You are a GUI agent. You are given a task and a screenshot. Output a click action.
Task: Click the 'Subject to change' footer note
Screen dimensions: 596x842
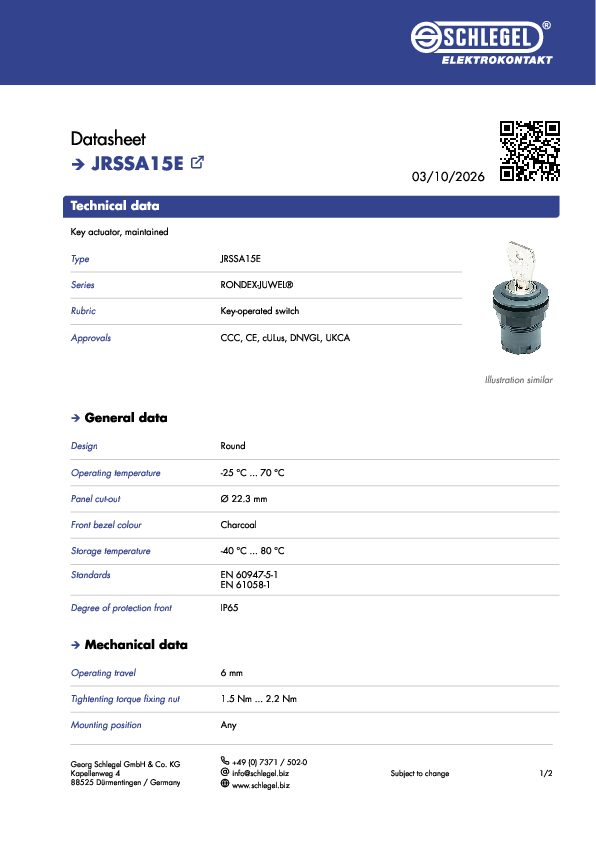coord(420,773)
